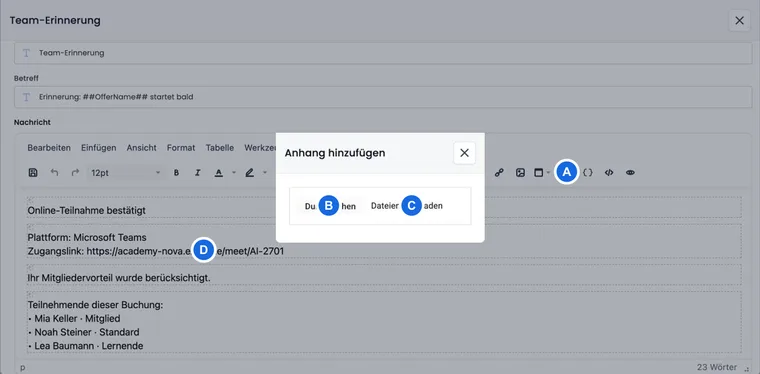Insert a link with chain icon
This screenshot has width=760, height=374.
coord(499,172)
